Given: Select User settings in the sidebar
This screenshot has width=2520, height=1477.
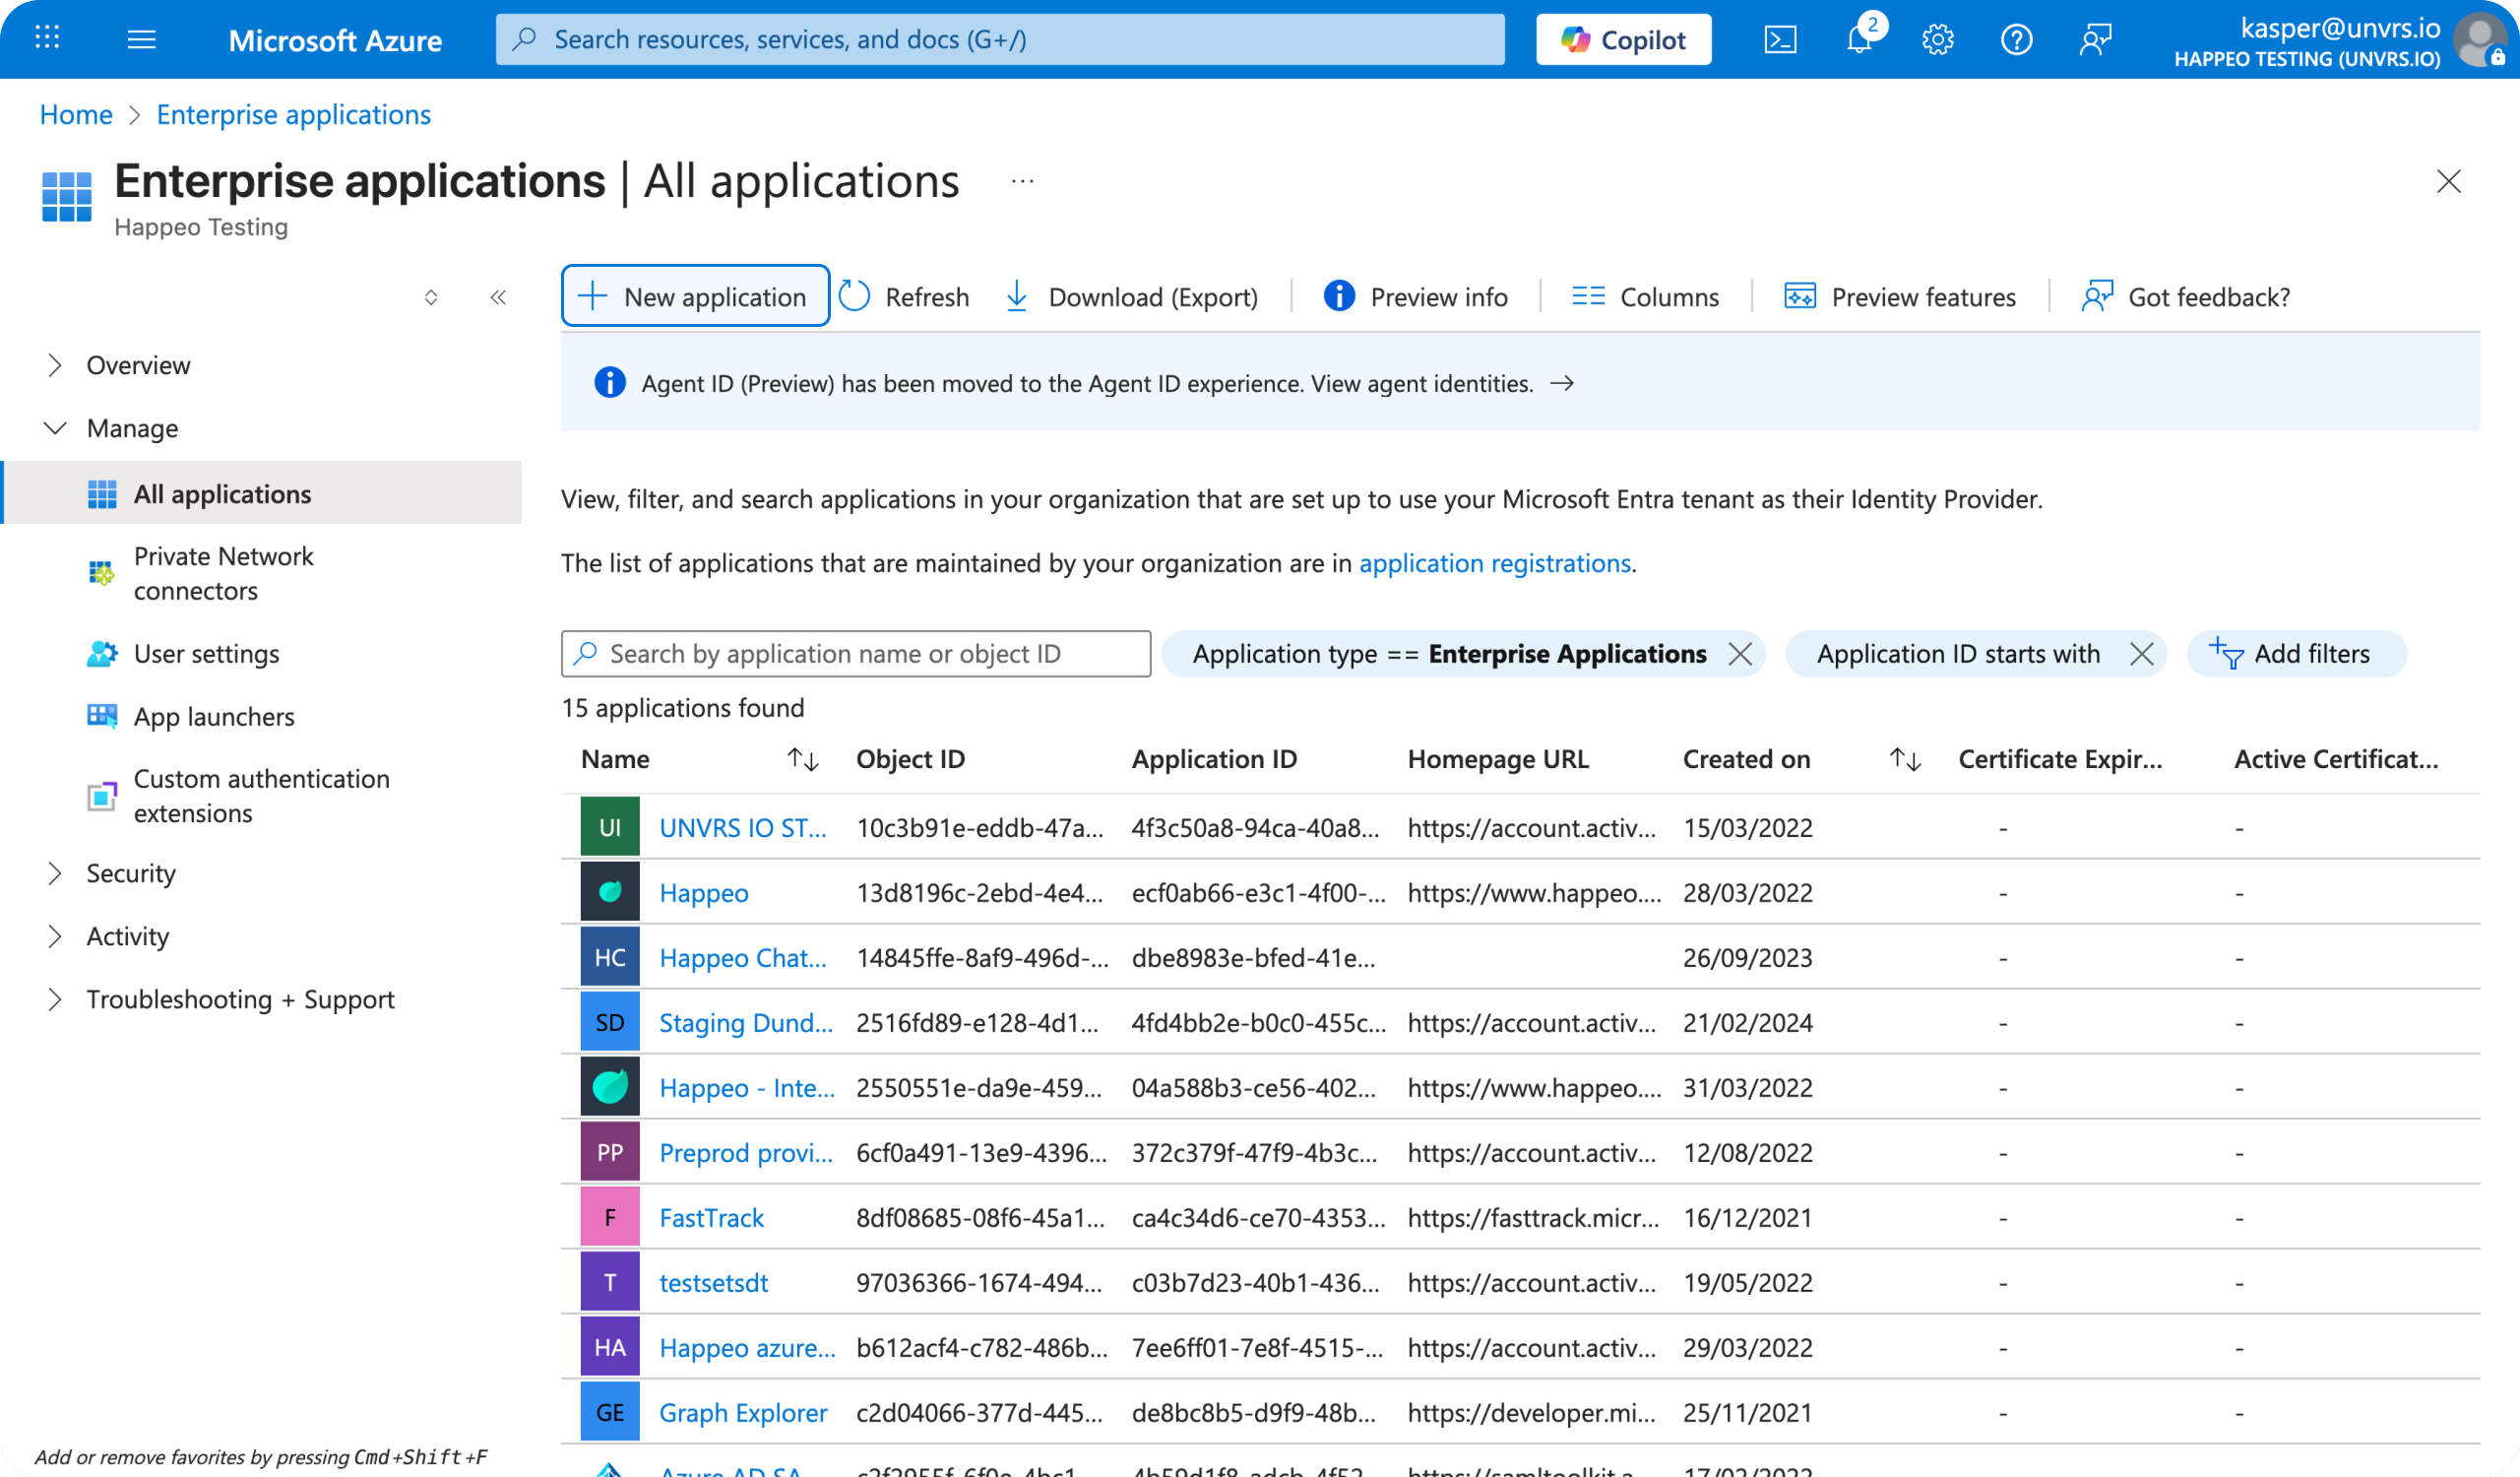Looking at the screenshot, I should (x=206, y=653).
